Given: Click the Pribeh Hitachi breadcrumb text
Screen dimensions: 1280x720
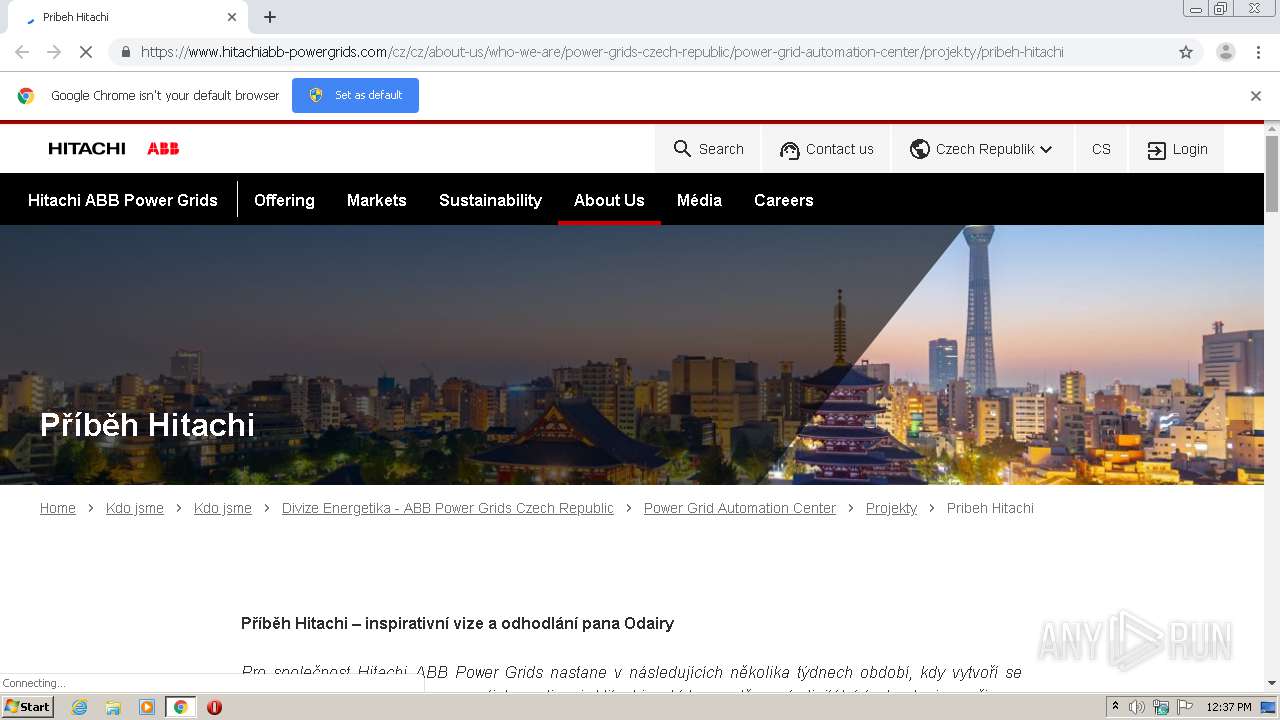Looking at the screenshot, I should click(x=990, y=508).
